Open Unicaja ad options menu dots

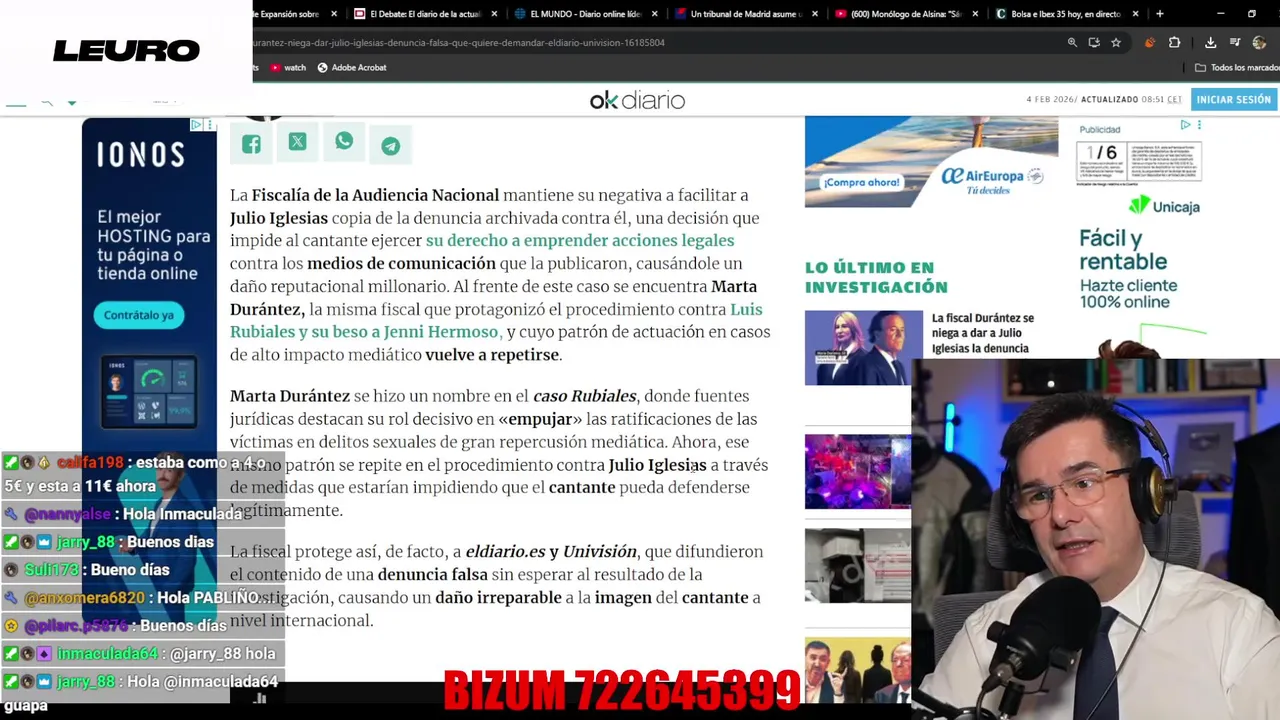point(1199,125)
